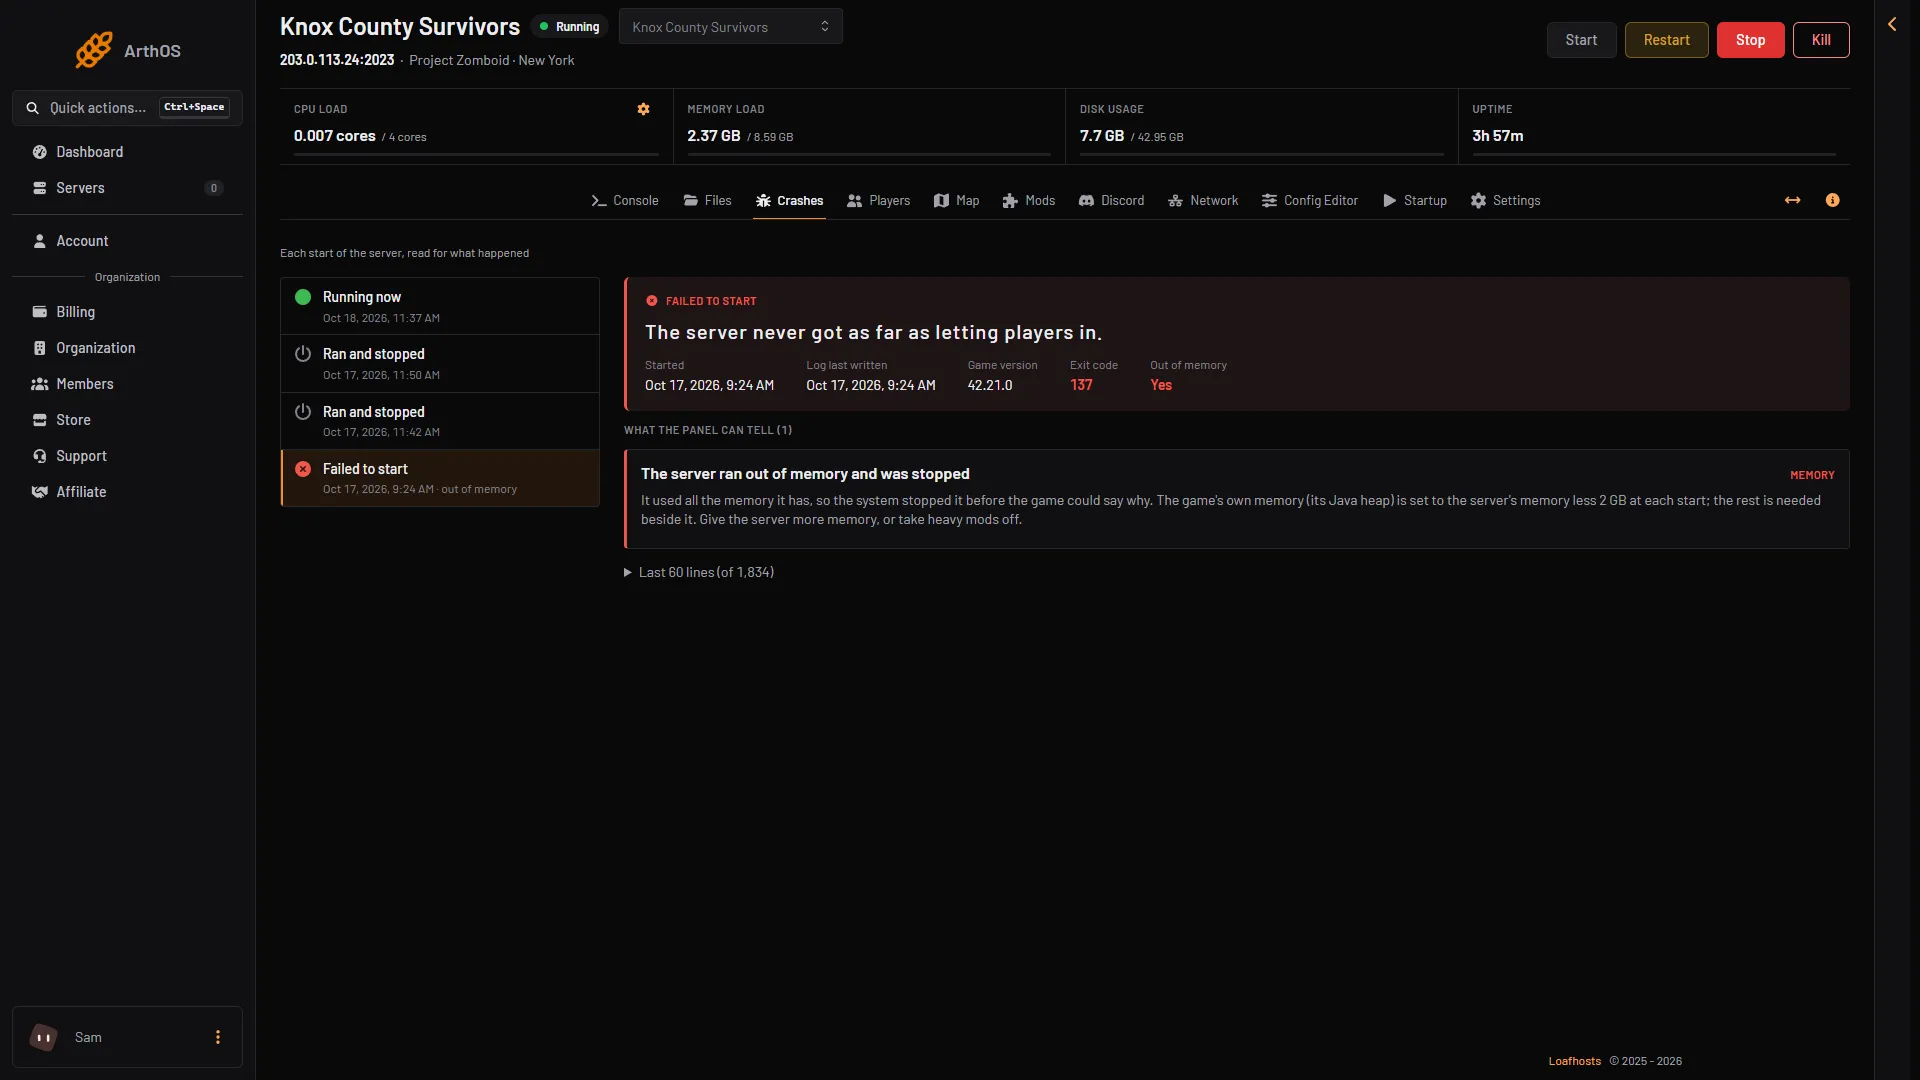Toggle the wide layout arrows icon
Screen dimensions: 1920x1080
(x=1793, y=200)
